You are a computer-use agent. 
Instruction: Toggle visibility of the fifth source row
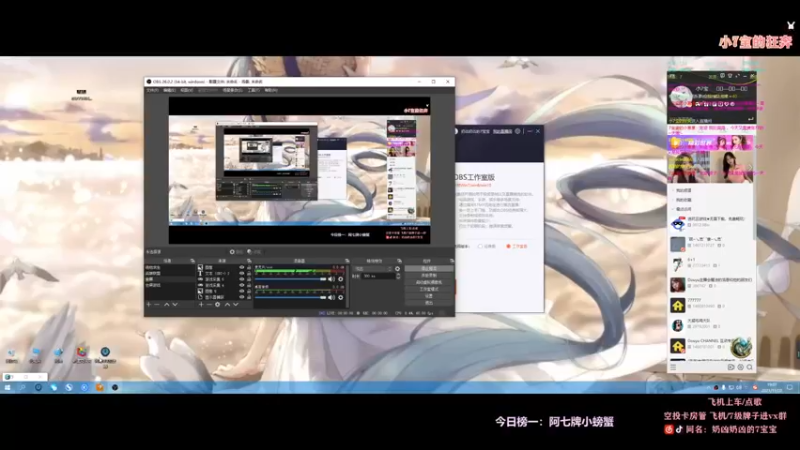point(242,291)
